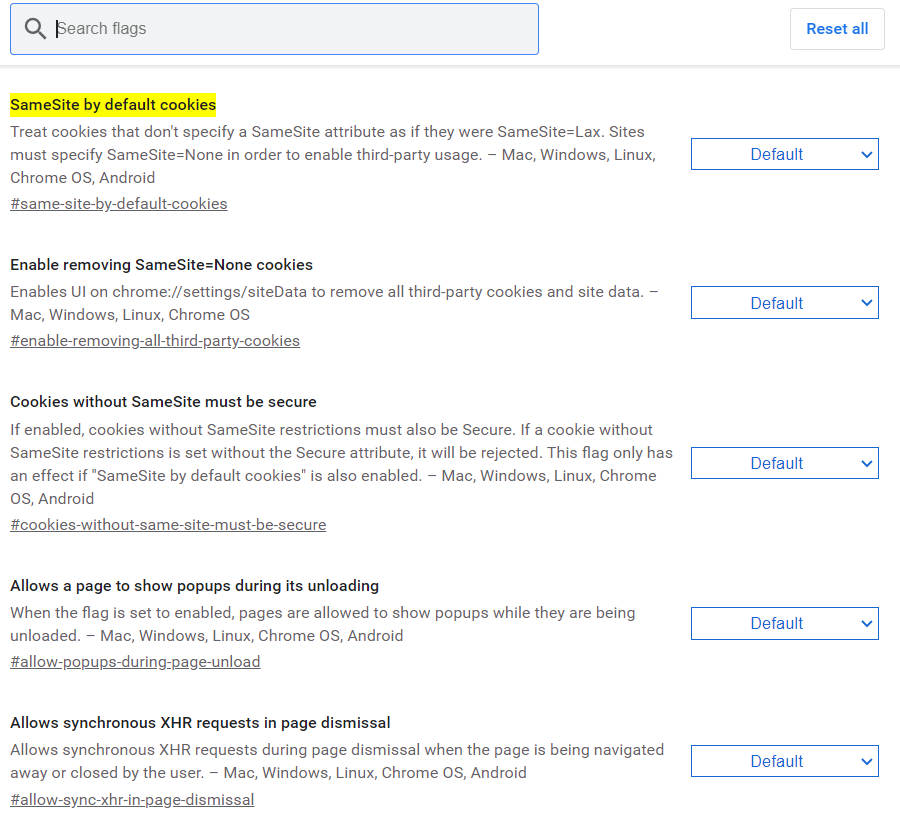Follow the #allow-sync-xhr-in-page-dismissal link
This screenshot has height=832, width=900.
pyautogui.click(x=132, y=799)
